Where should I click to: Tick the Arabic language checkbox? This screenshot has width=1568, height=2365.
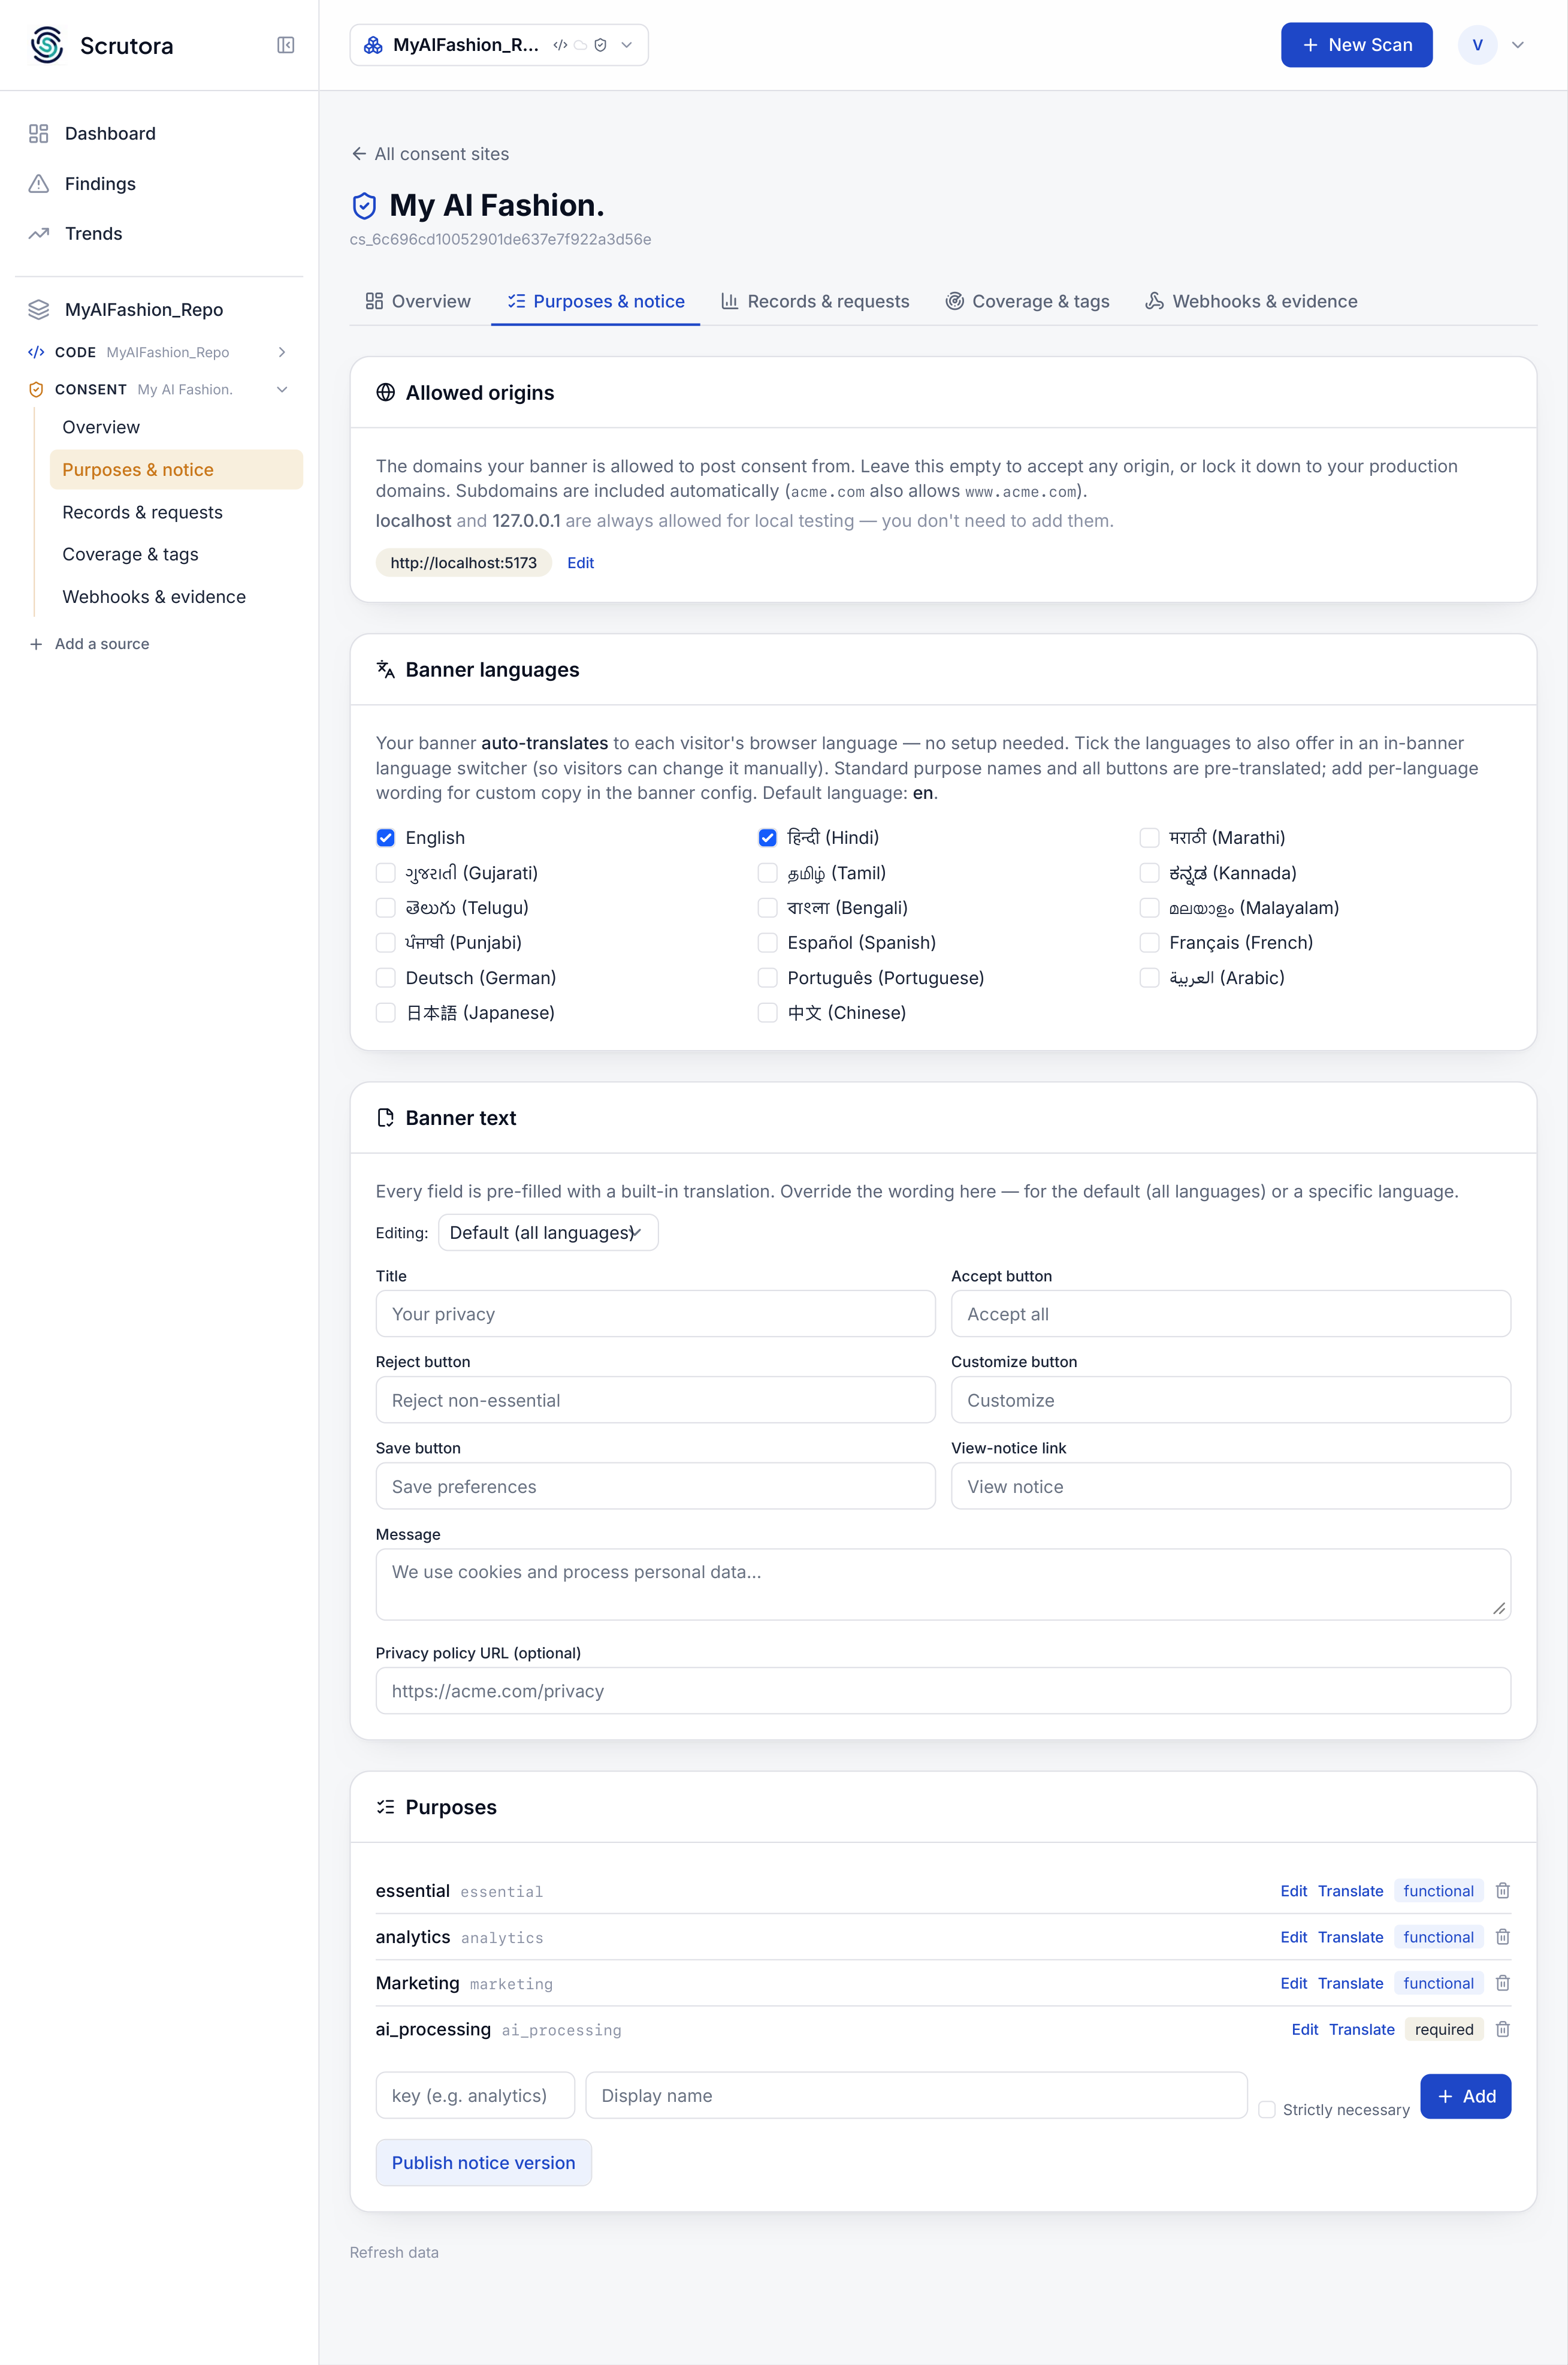[1149, 978]
